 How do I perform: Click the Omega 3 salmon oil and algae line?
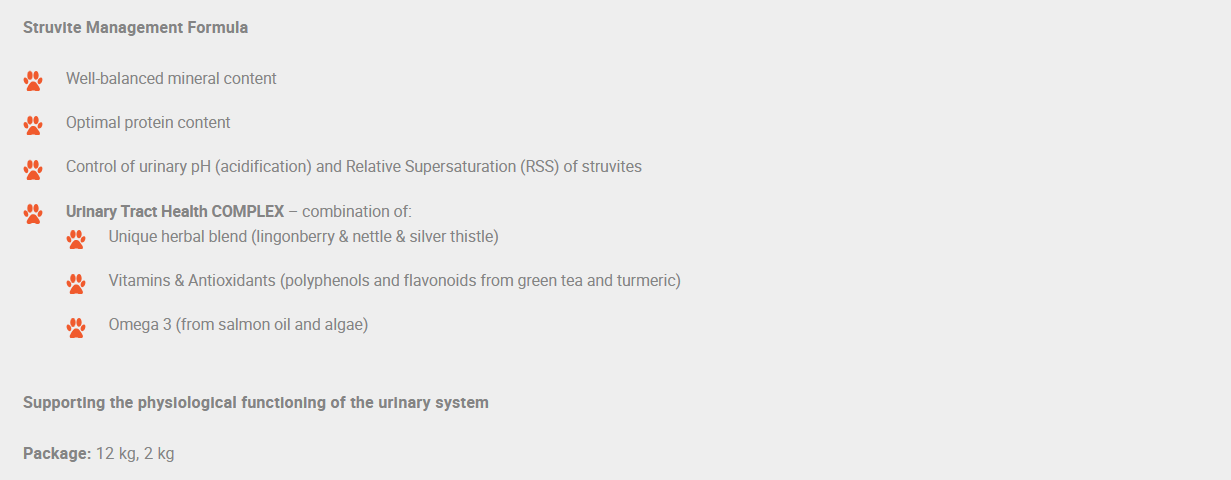pyautogui.click(x=238, y=325)
